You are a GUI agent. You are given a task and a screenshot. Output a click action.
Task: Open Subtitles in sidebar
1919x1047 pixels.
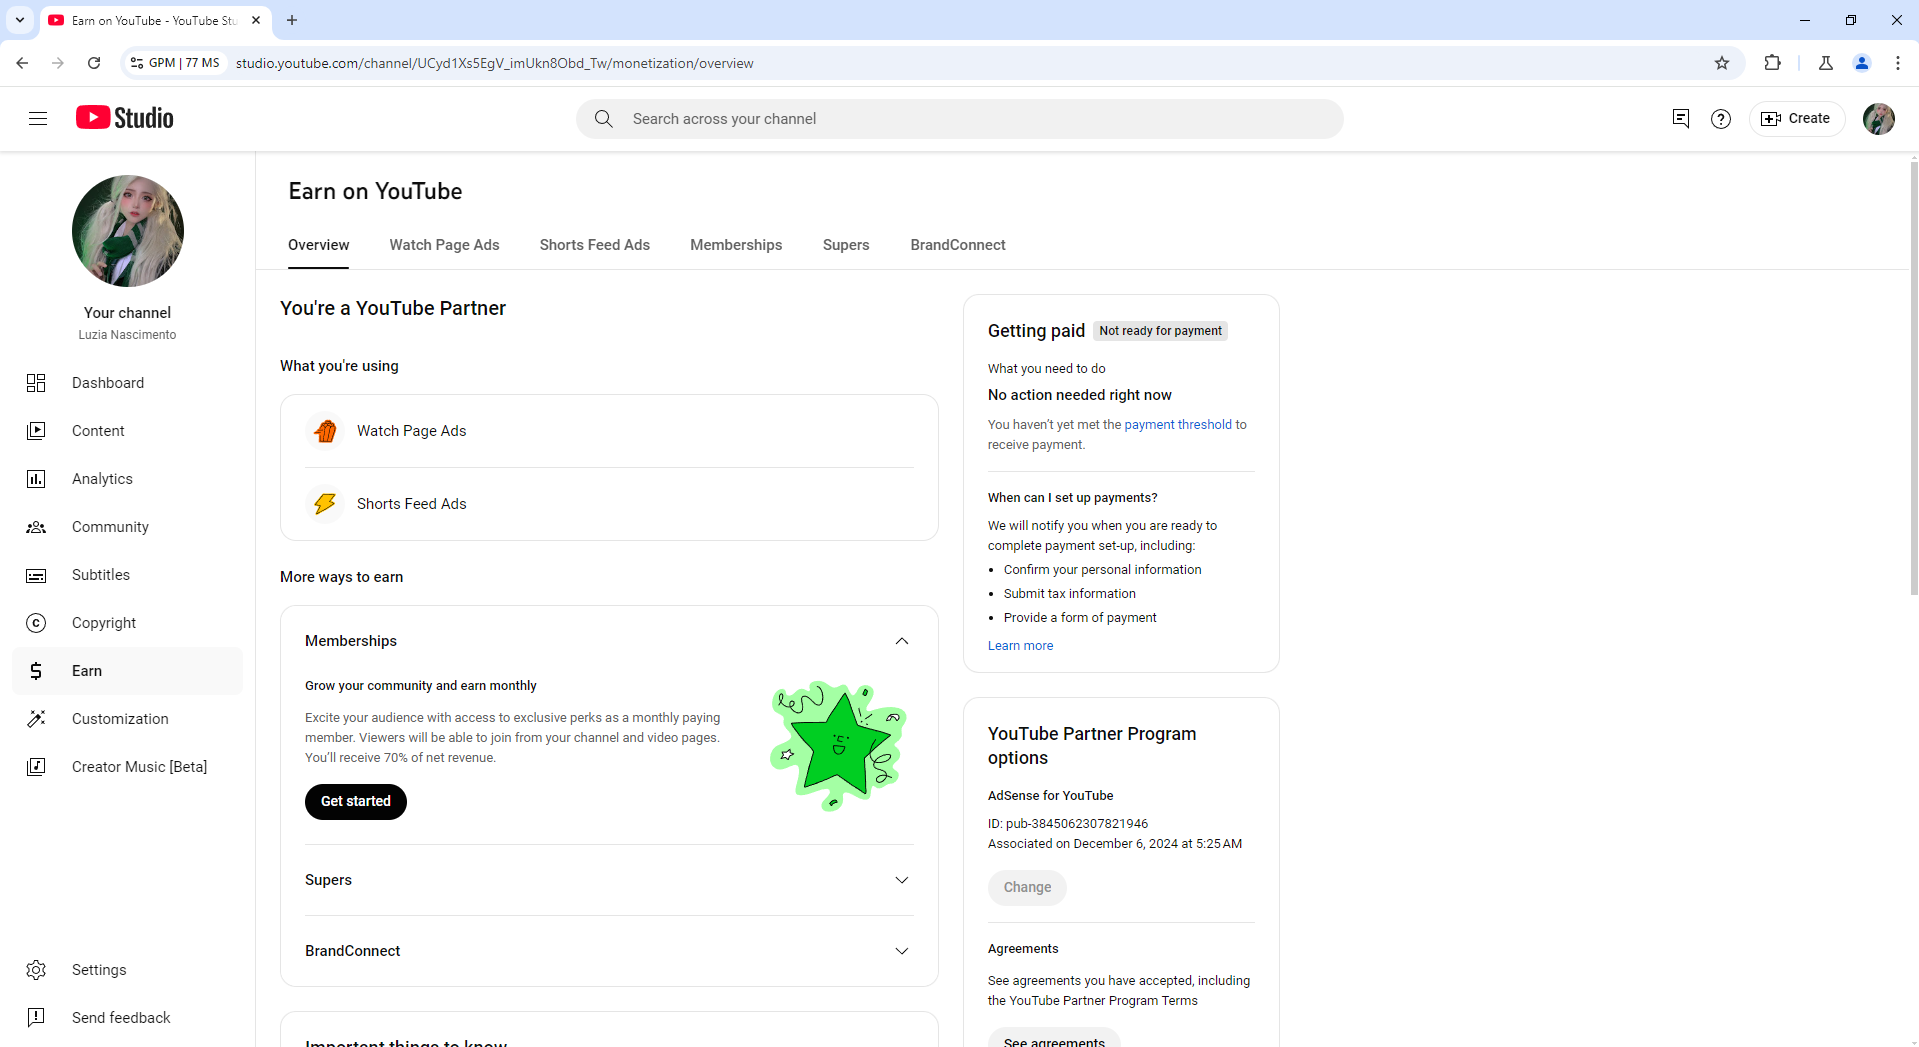128,575
